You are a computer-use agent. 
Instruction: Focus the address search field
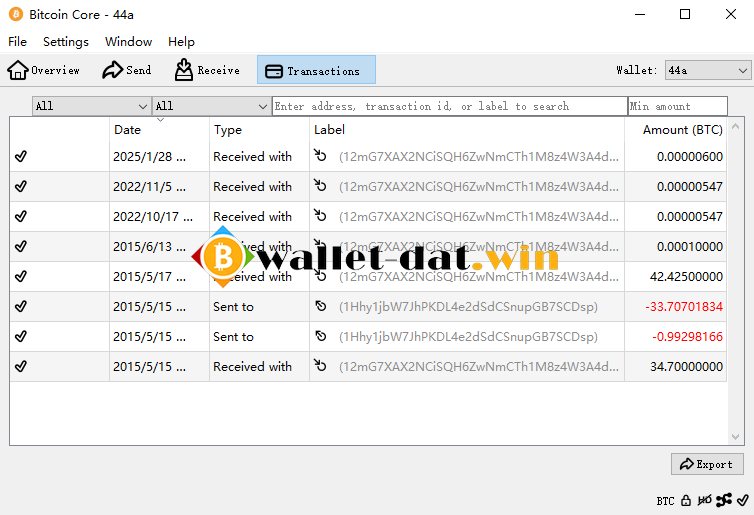click(x=450, y=106)
